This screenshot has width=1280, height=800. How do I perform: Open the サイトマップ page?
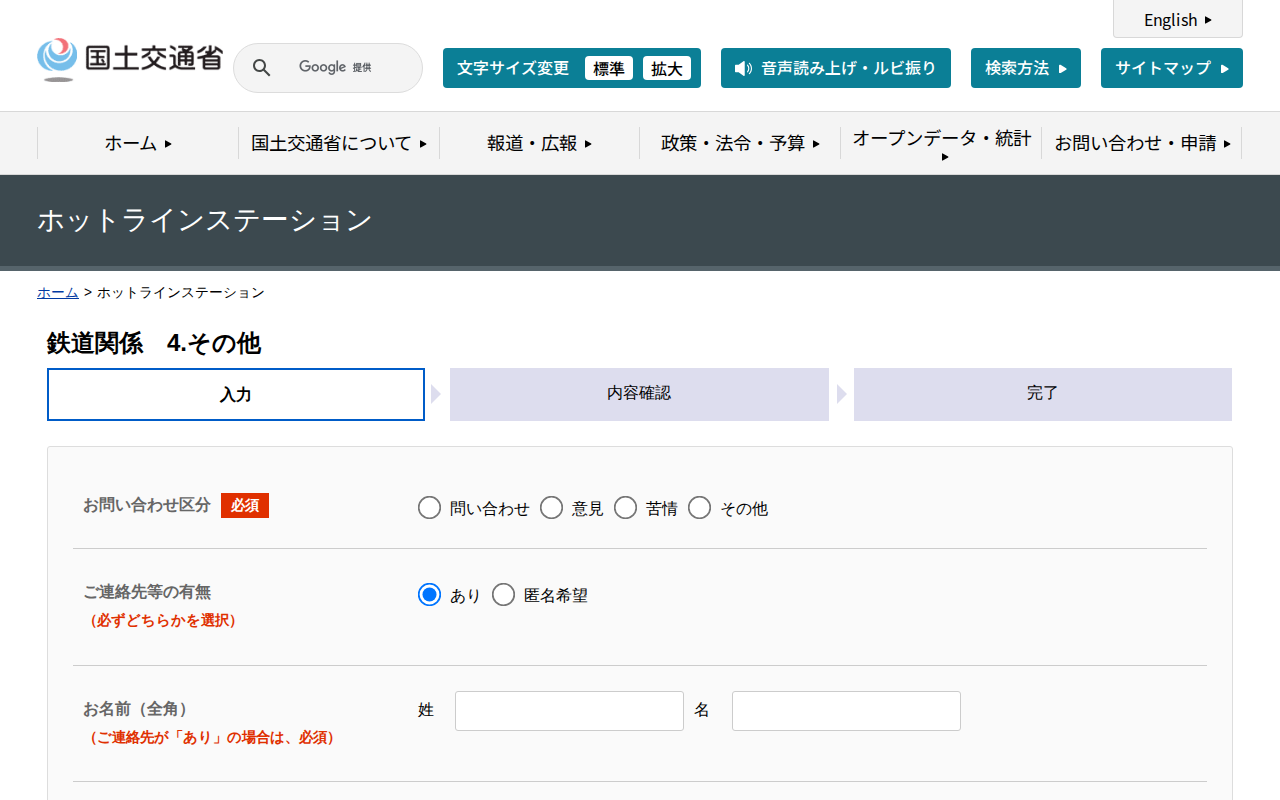tap(1172, 68)
